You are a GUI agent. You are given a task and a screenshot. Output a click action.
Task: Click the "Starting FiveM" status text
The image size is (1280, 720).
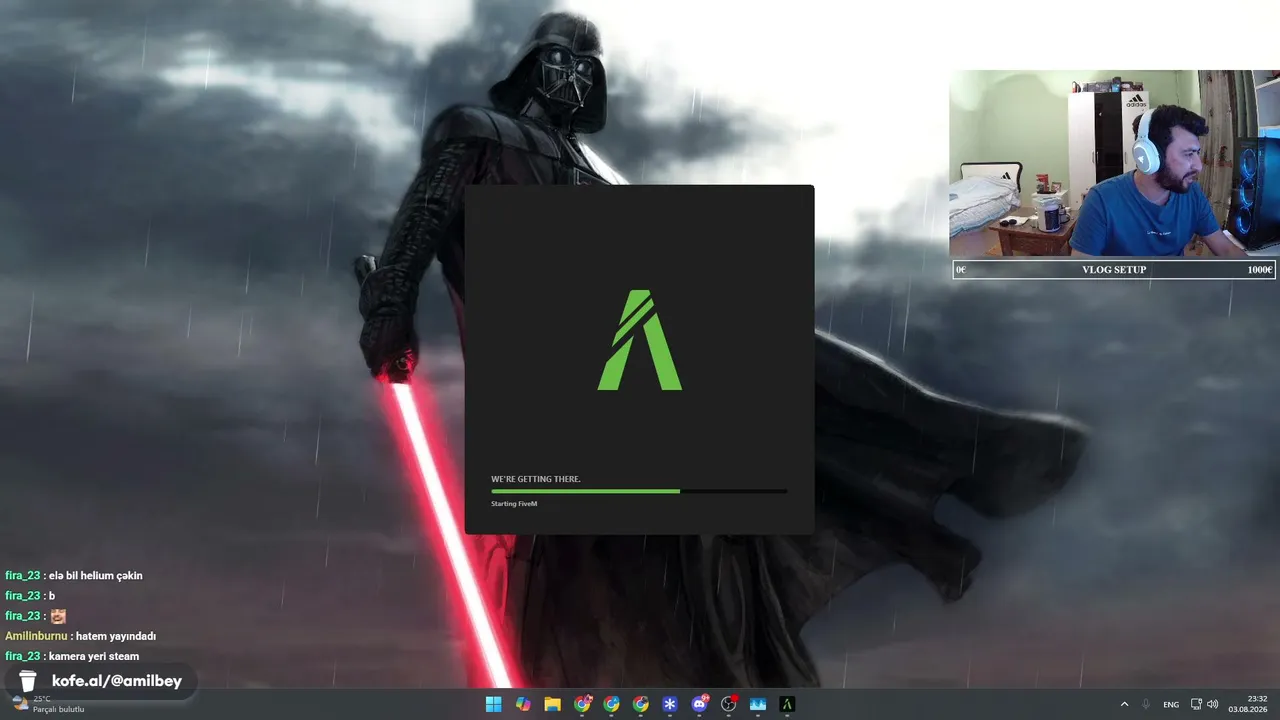coord(514,504)
